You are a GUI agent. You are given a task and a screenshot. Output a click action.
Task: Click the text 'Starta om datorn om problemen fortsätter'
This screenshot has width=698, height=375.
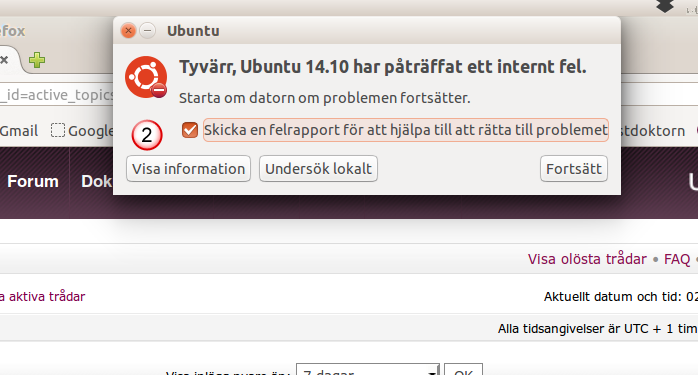coord(325,98)
